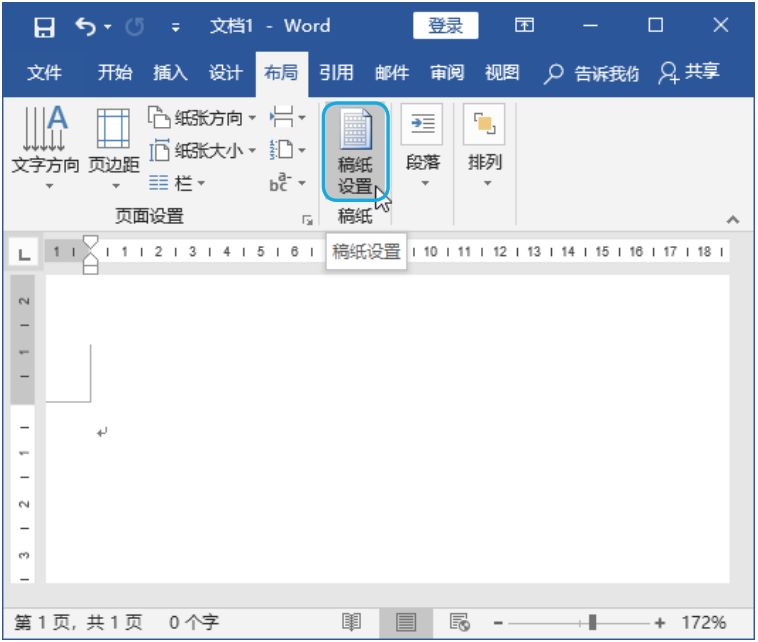Switch to Print Layout view
This screenshot has width=758, height=642.
405,622
